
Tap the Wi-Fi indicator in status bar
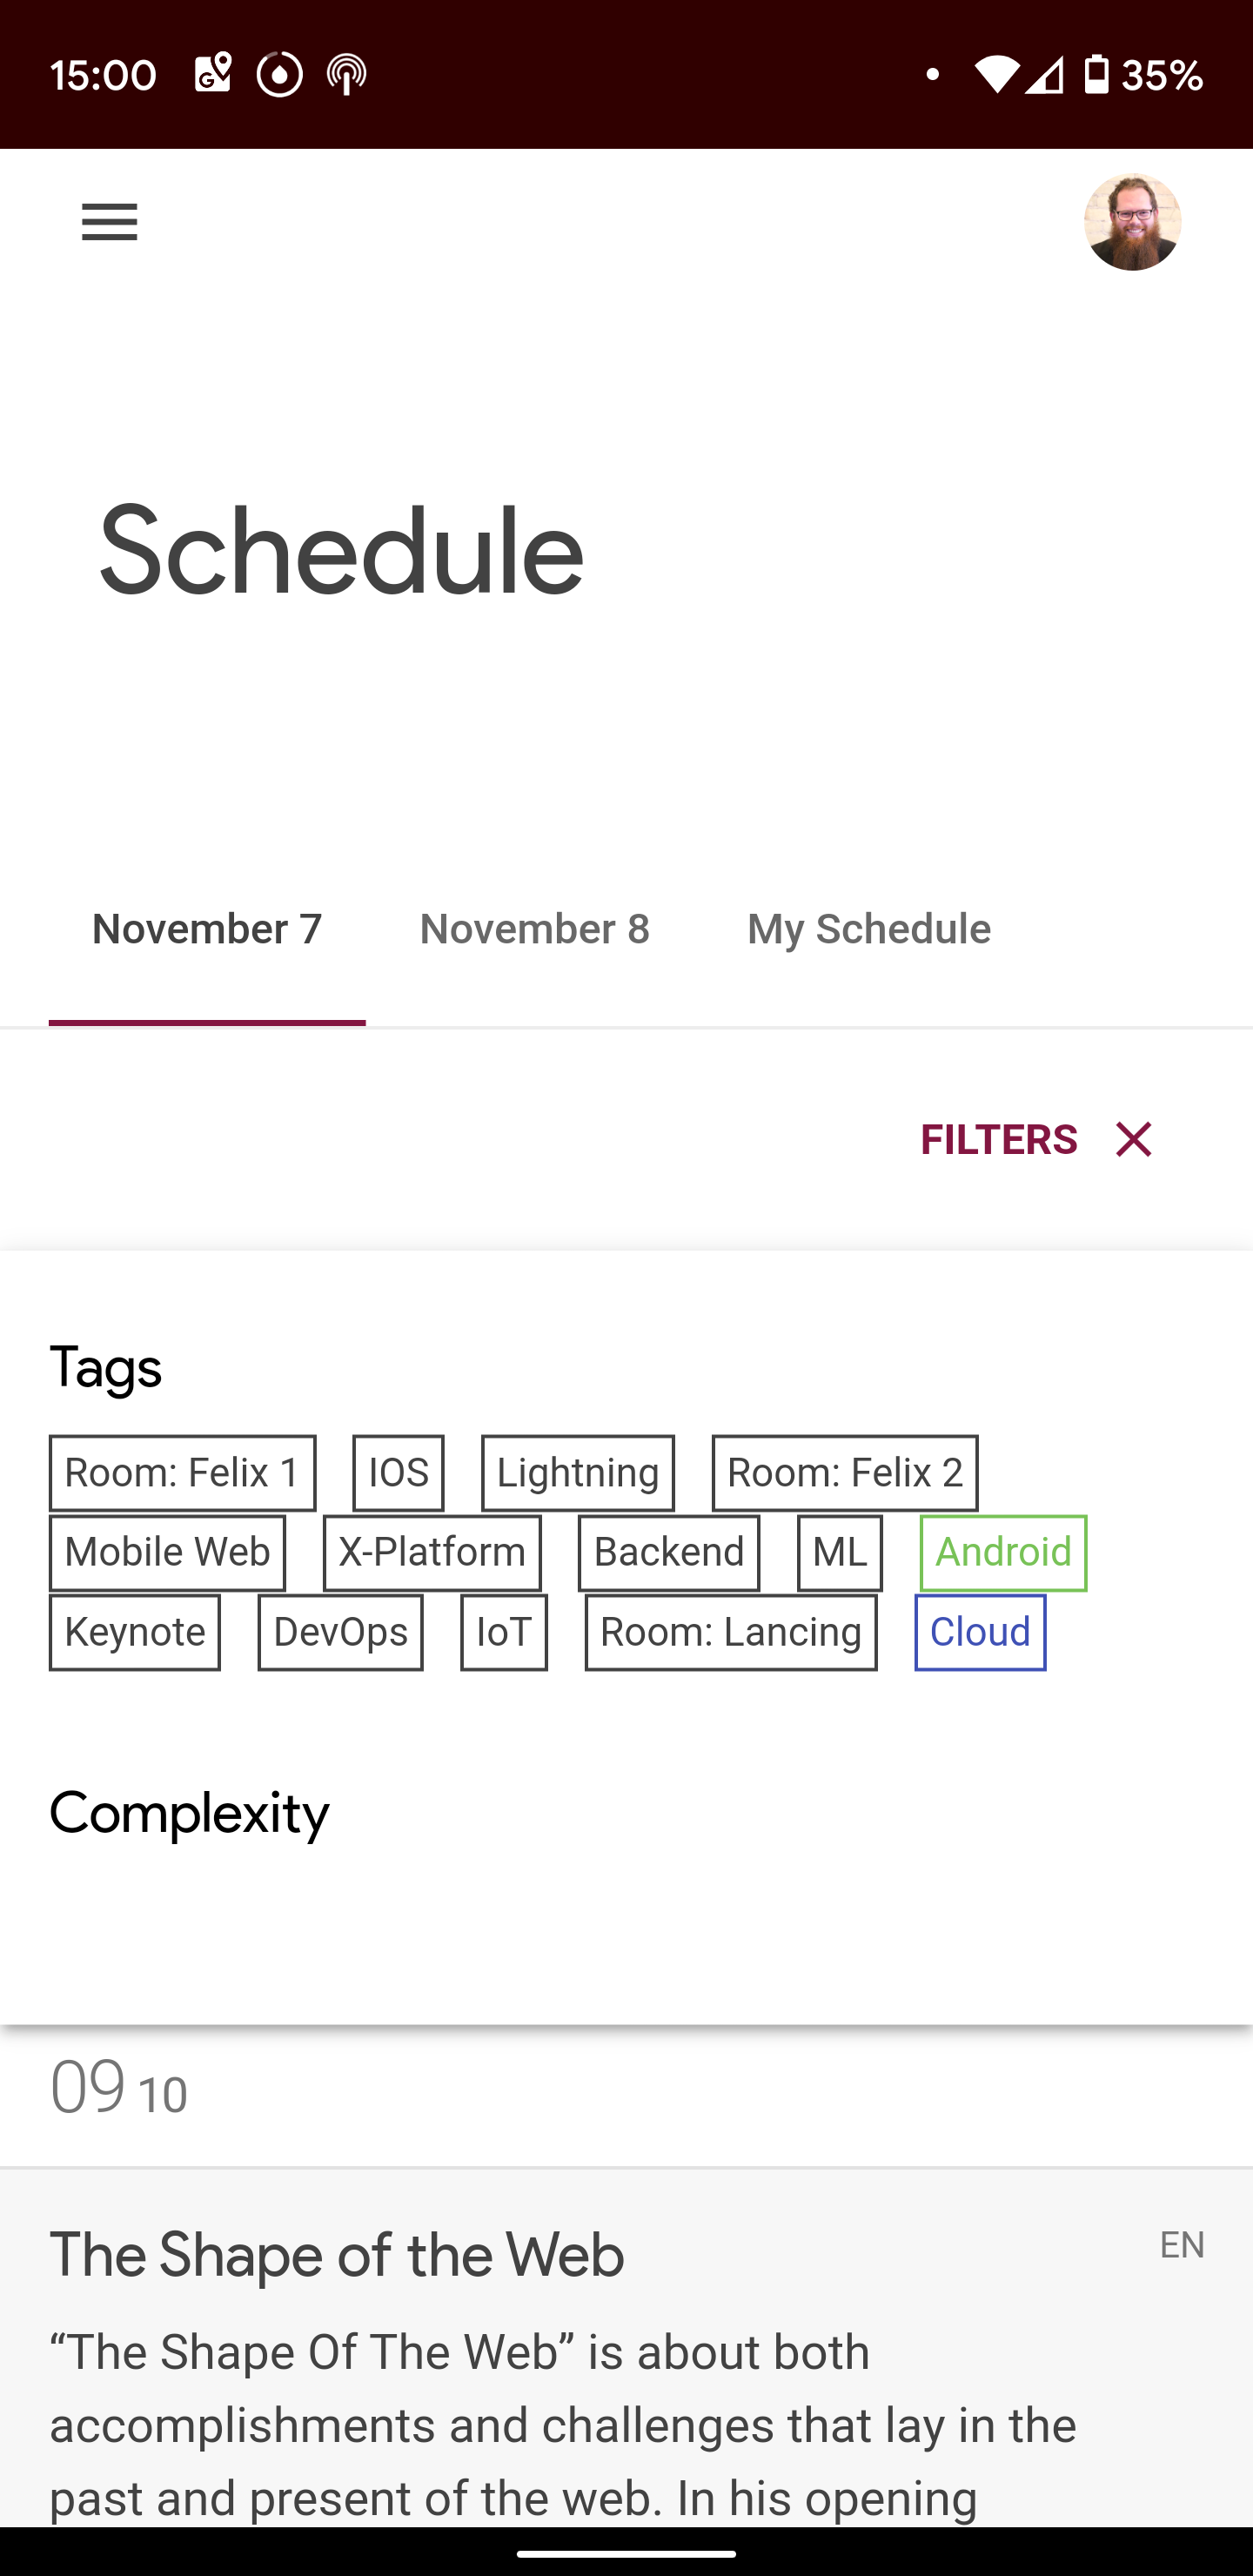(x=997, y=73)
